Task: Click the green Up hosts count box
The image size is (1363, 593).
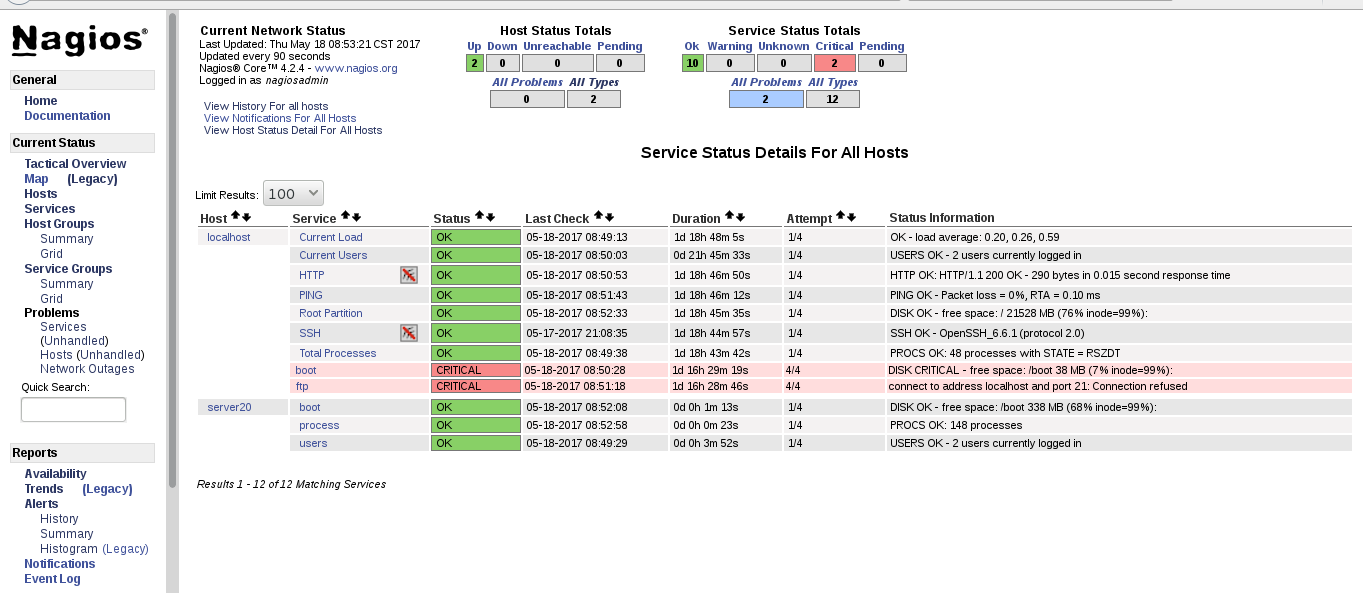Action: [x=474, y=63]
